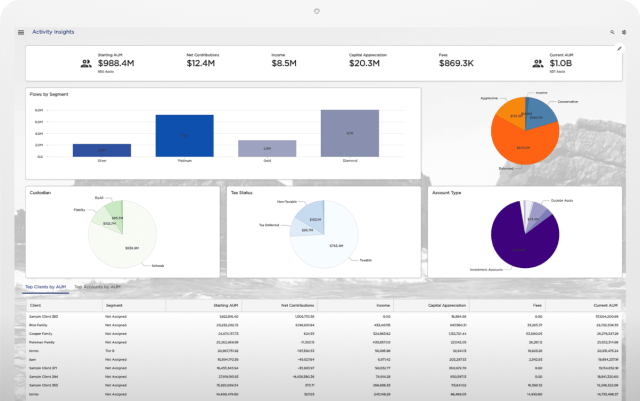Click the people icon beside Starting AUM
640x401 pixels.
point(86,64)
